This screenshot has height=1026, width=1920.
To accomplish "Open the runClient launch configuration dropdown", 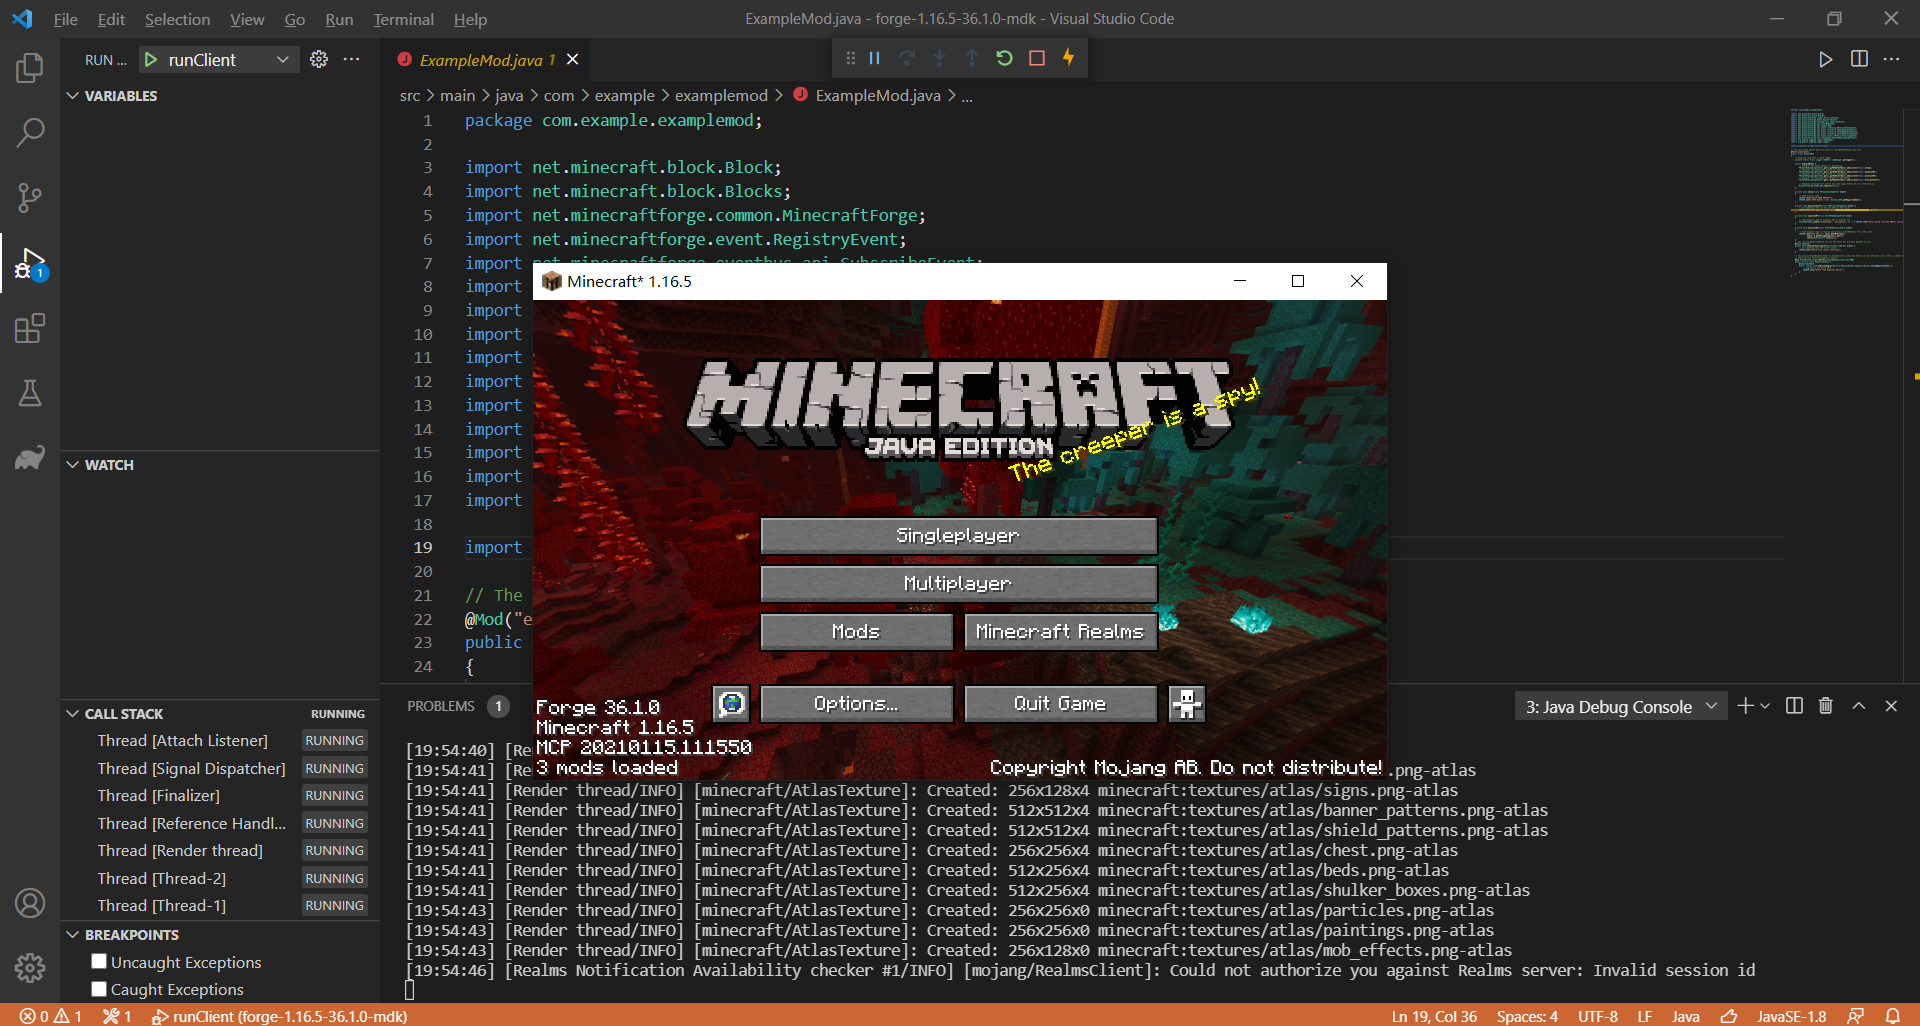I will pyautogui.click(x=281, y=59).
